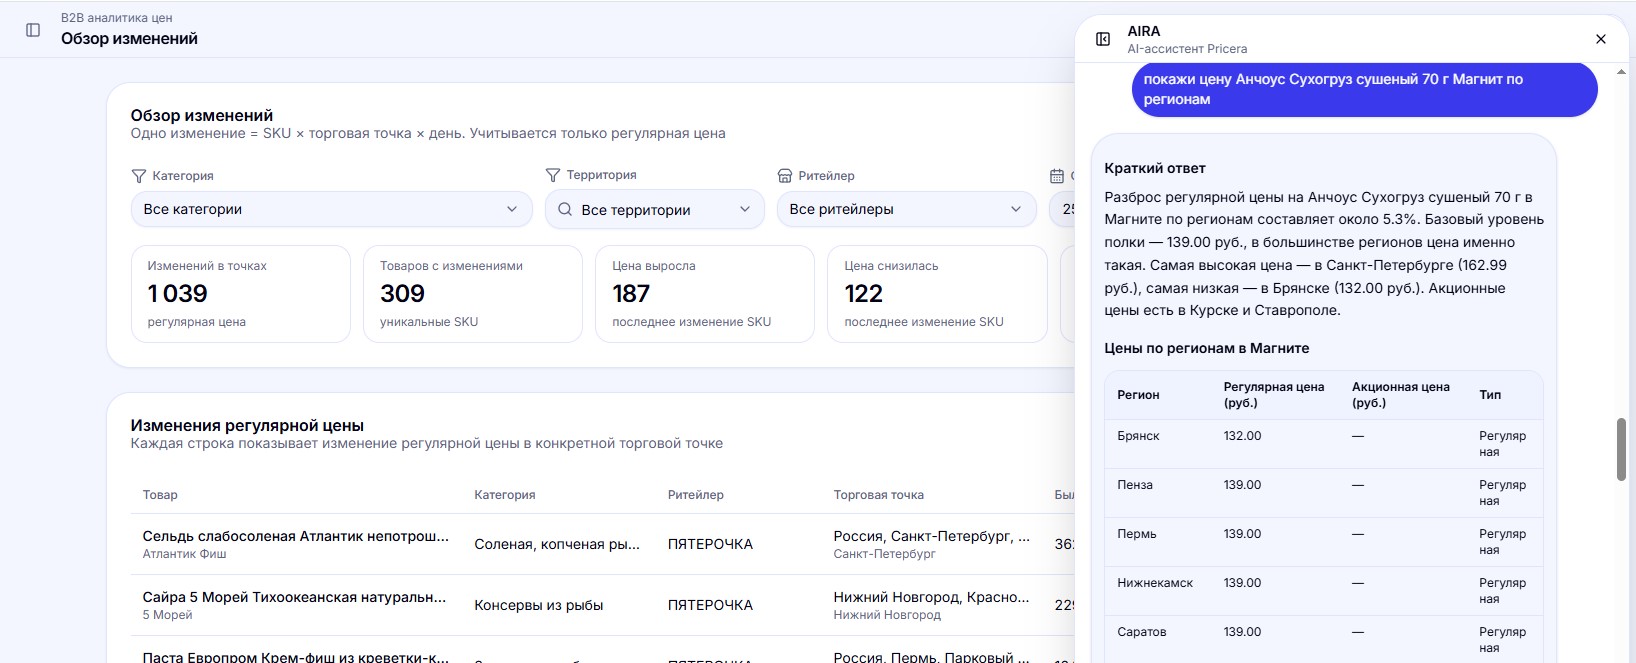Click the calendar icon beside Ритейлер filter
This screenshot has height=663, width=1636.
(1057, 176)
